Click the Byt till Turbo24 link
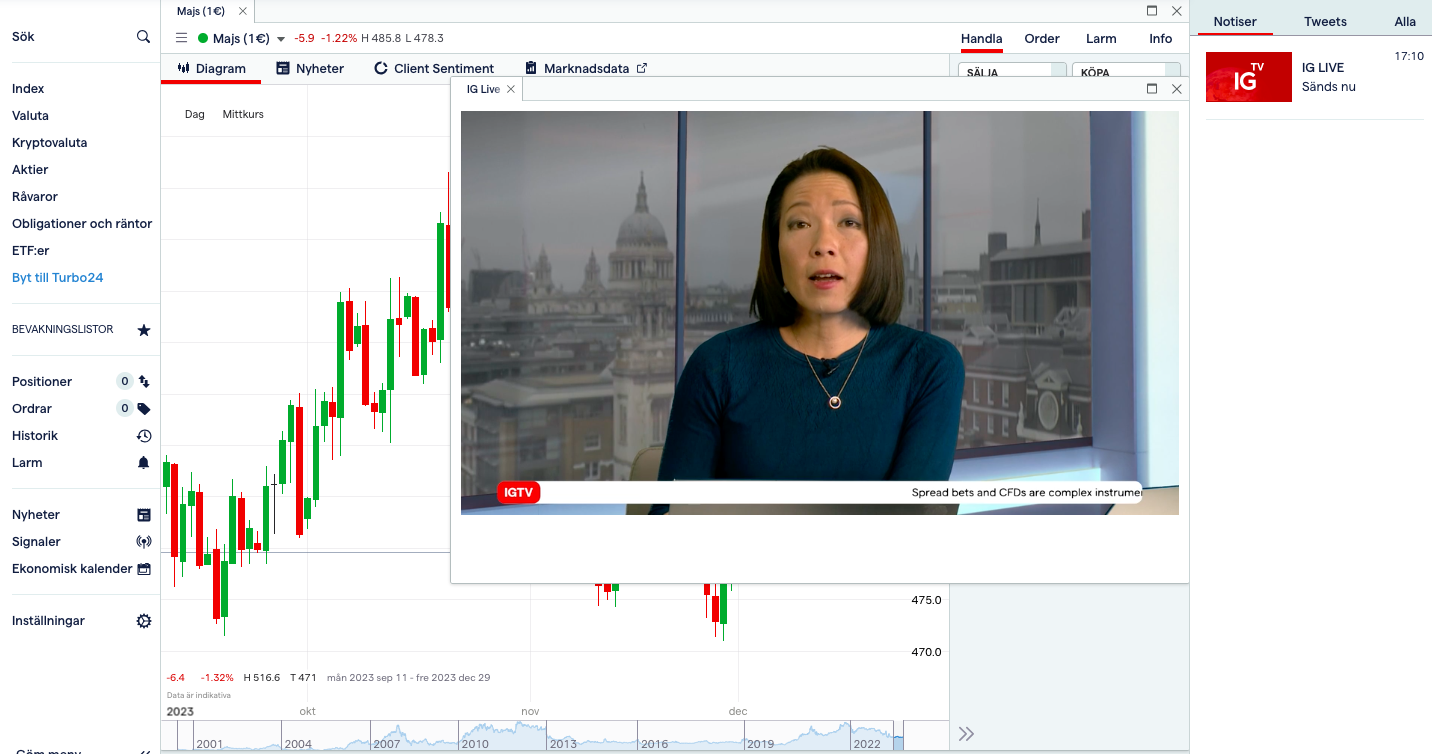1432x754 pixels. (x=57, y=278)
